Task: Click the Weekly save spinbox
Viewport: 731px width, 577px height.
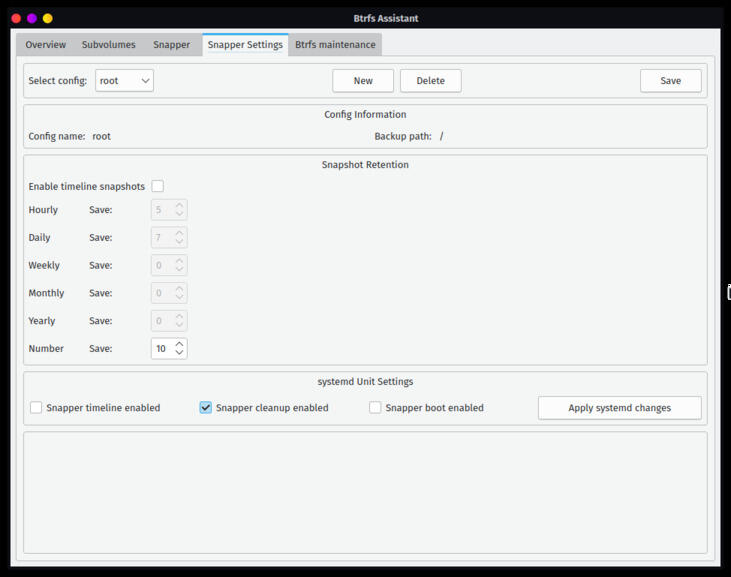Action: 169,265
